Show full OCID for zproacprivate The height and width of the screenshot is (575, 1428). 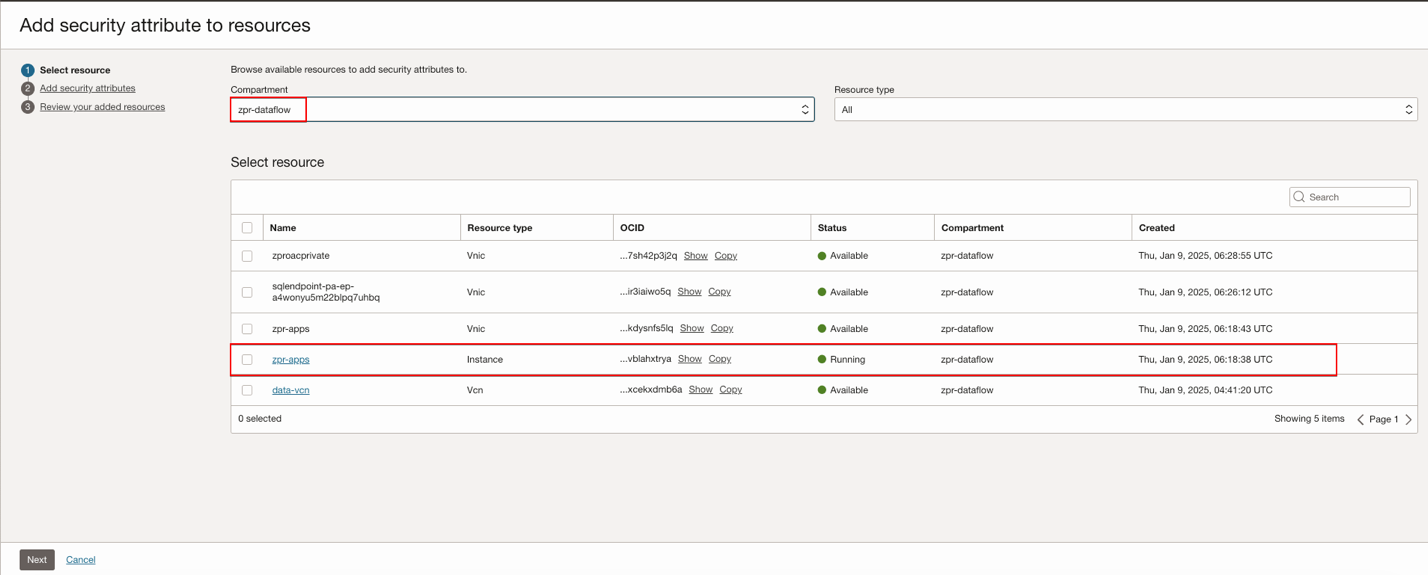coord(695,256)
